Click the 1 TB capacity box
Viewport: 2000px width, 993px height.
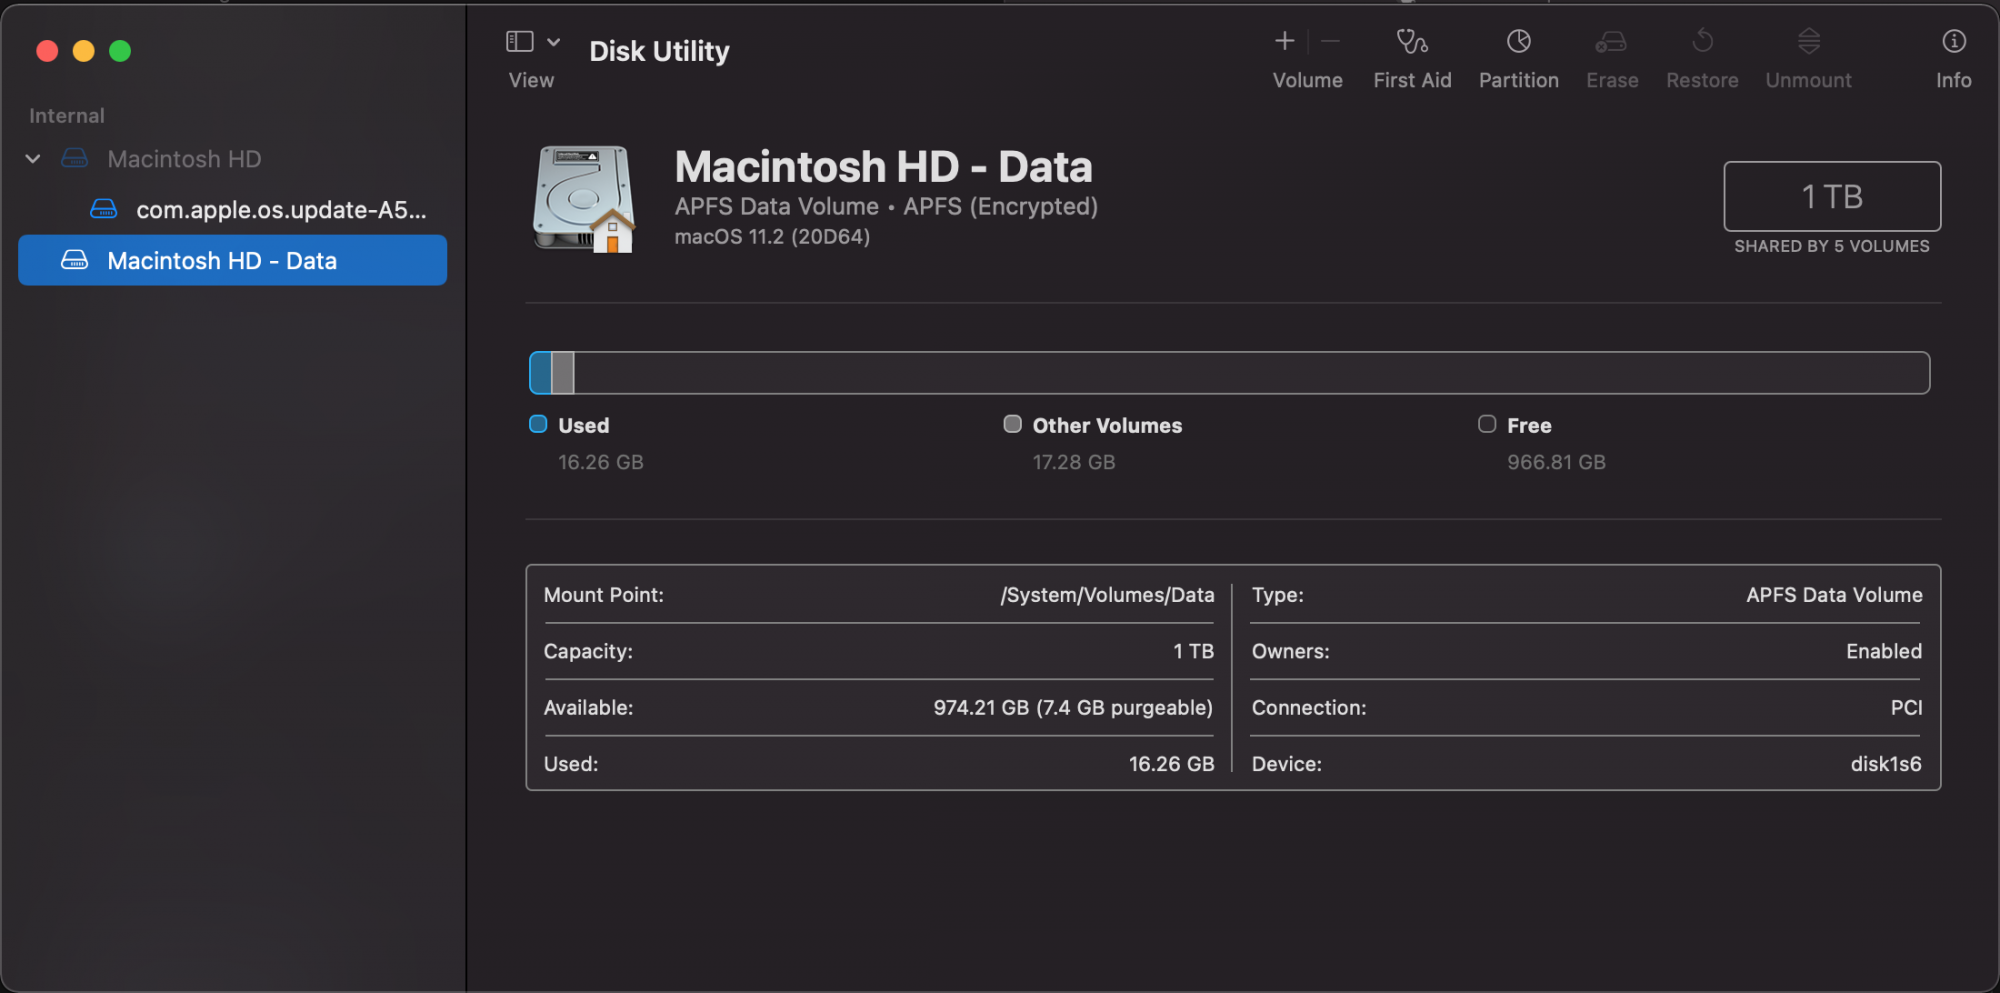click(x=1832, y=196)
